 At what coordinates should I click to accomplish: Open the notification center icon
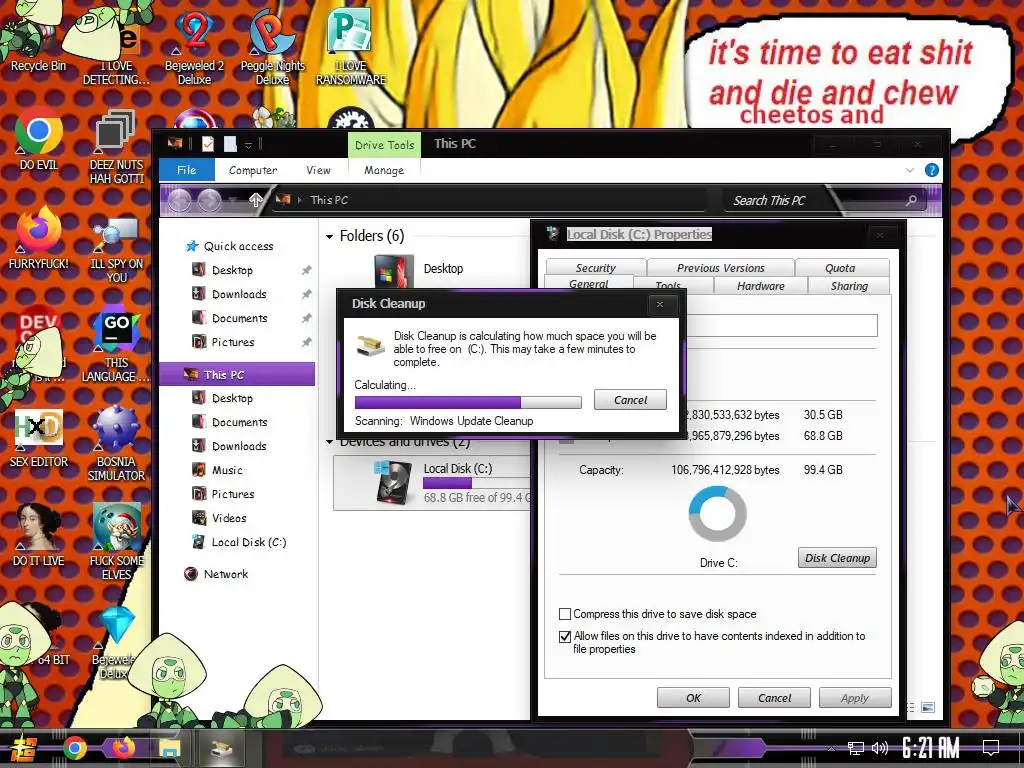(x=991, y=747)
